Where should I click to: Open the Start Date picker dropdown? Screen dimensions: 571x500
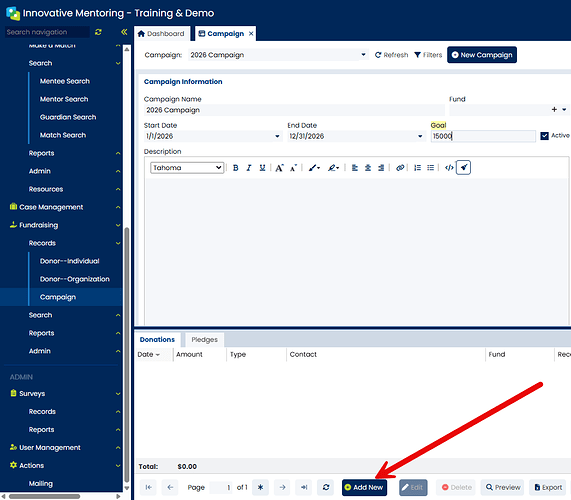(277, 136)
